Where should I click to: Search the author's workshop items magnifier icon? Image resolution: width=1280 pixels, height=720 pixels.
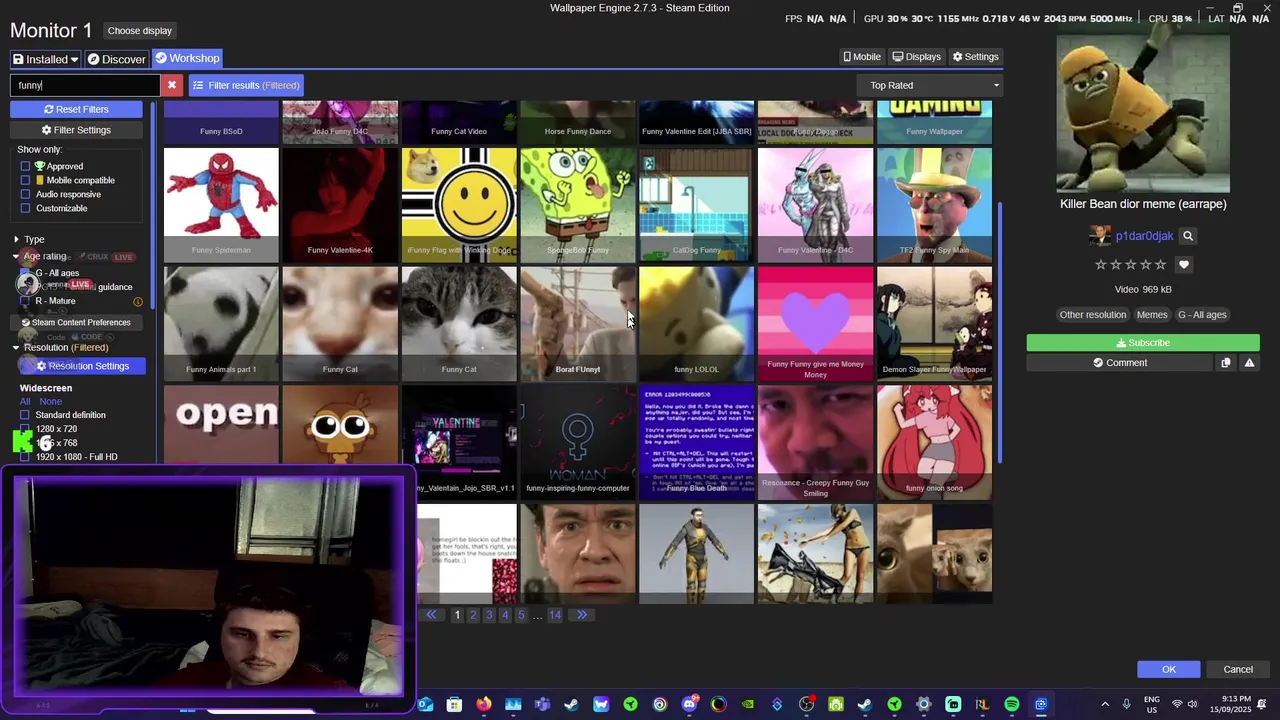click(x=1188, y=236)
